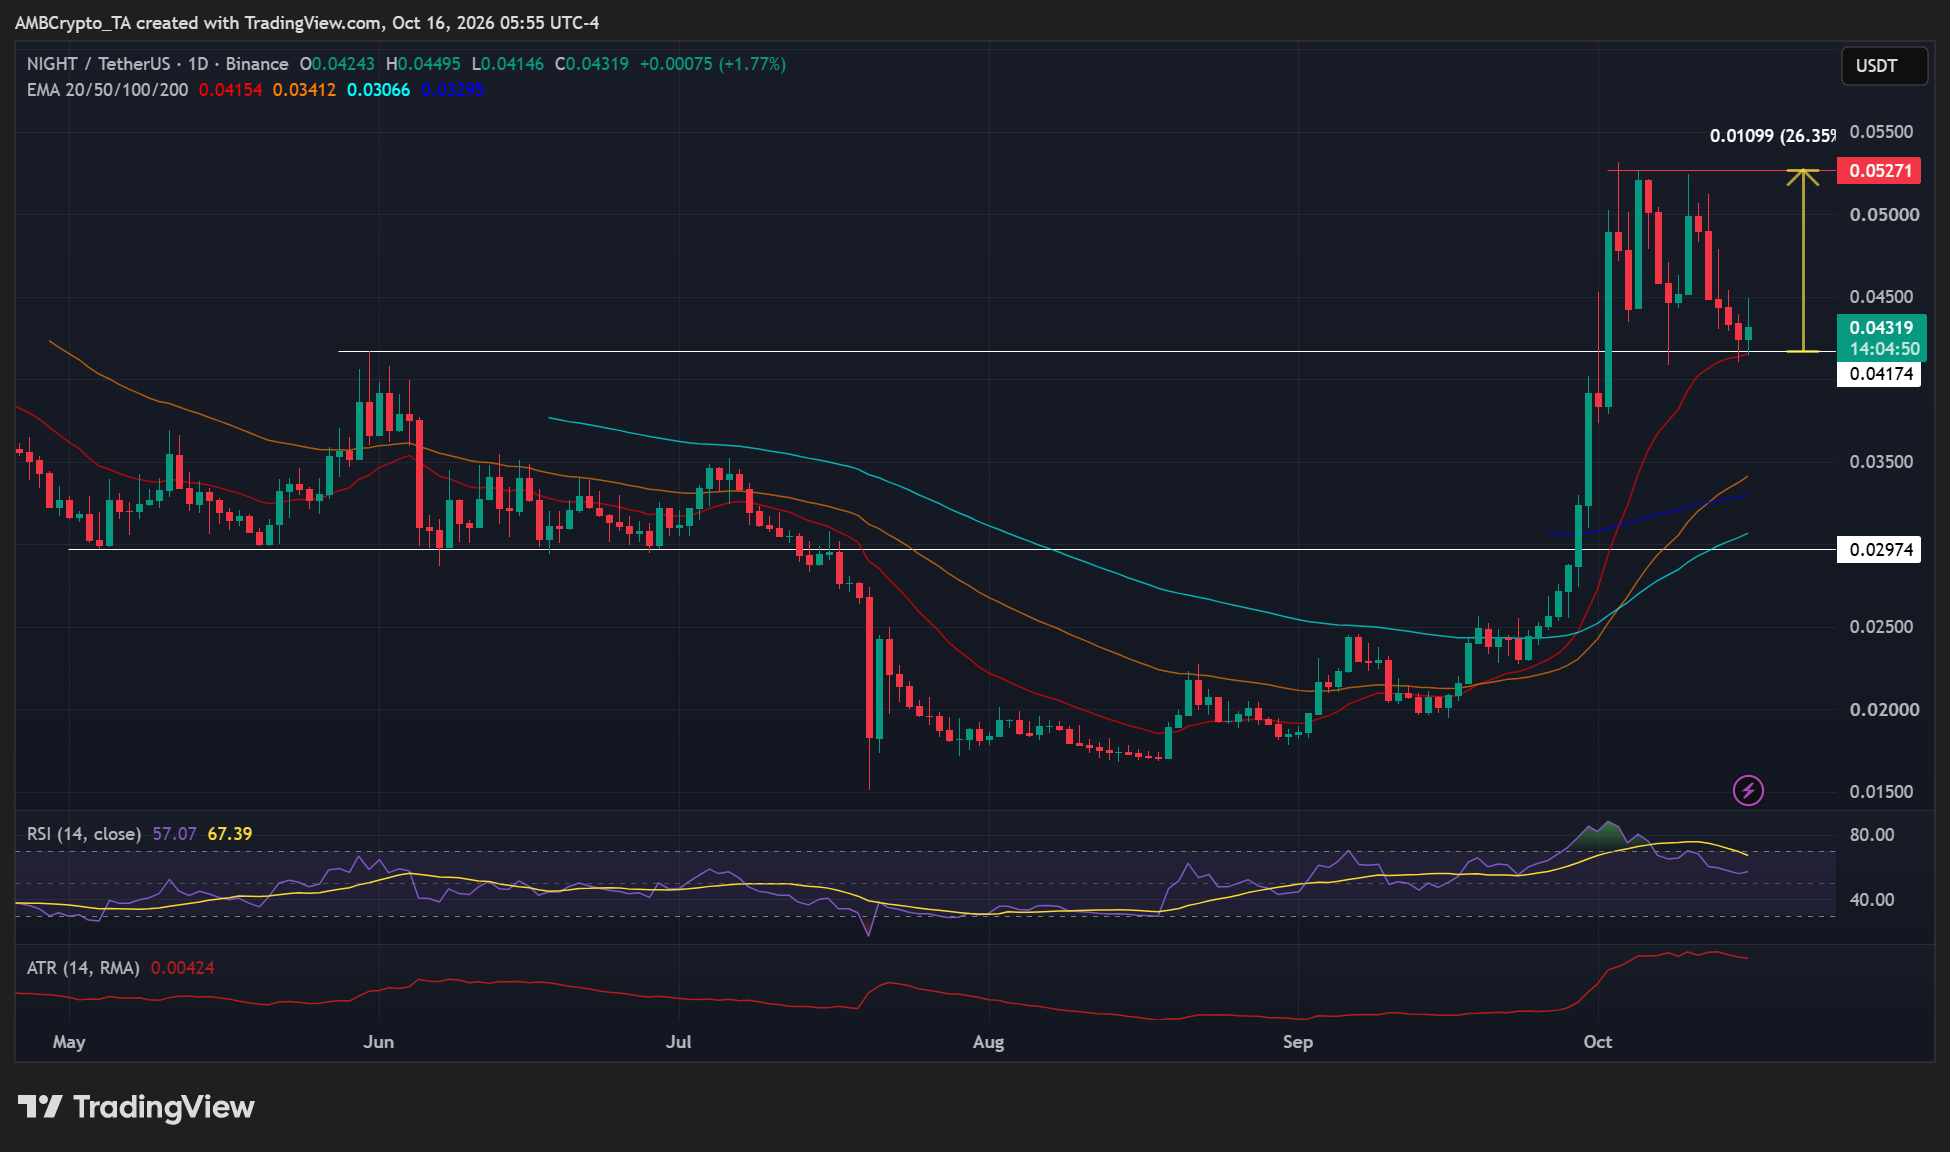This screenshot has width=1950, height=1152.
Task: Click the 0.05271 red price label
Action: coord(1880,171)
